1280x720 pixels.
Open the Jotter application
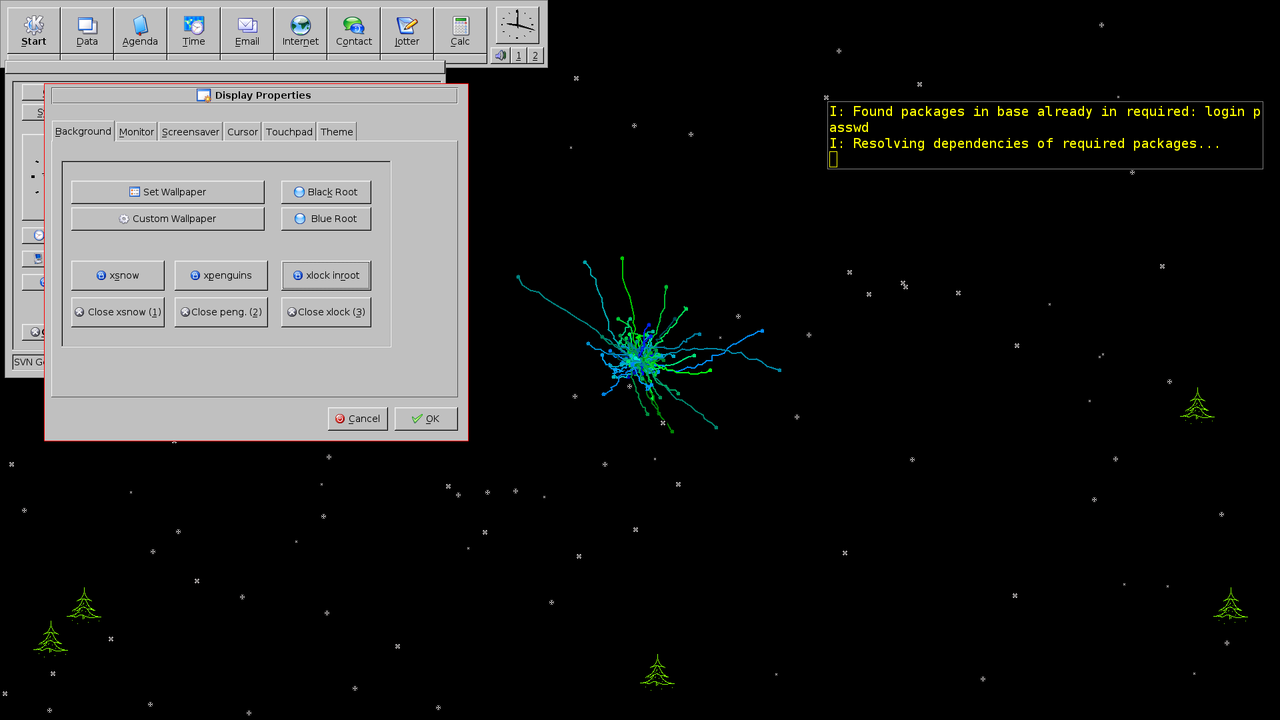click(407, 30)
